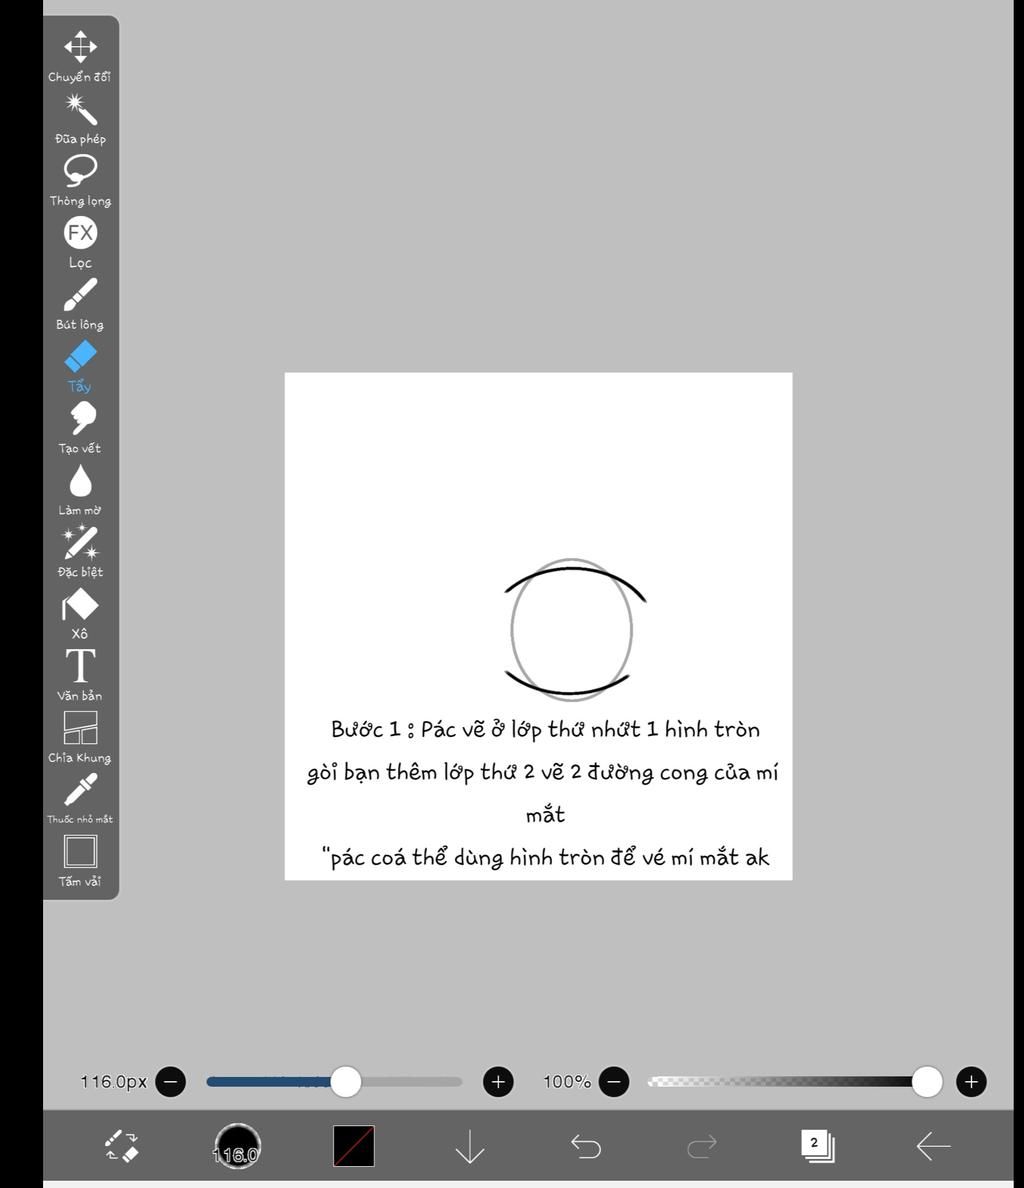Screen dimensions: 1024x1188
Task: Decrease opacity with minus button
Action: coord(613,1081)
